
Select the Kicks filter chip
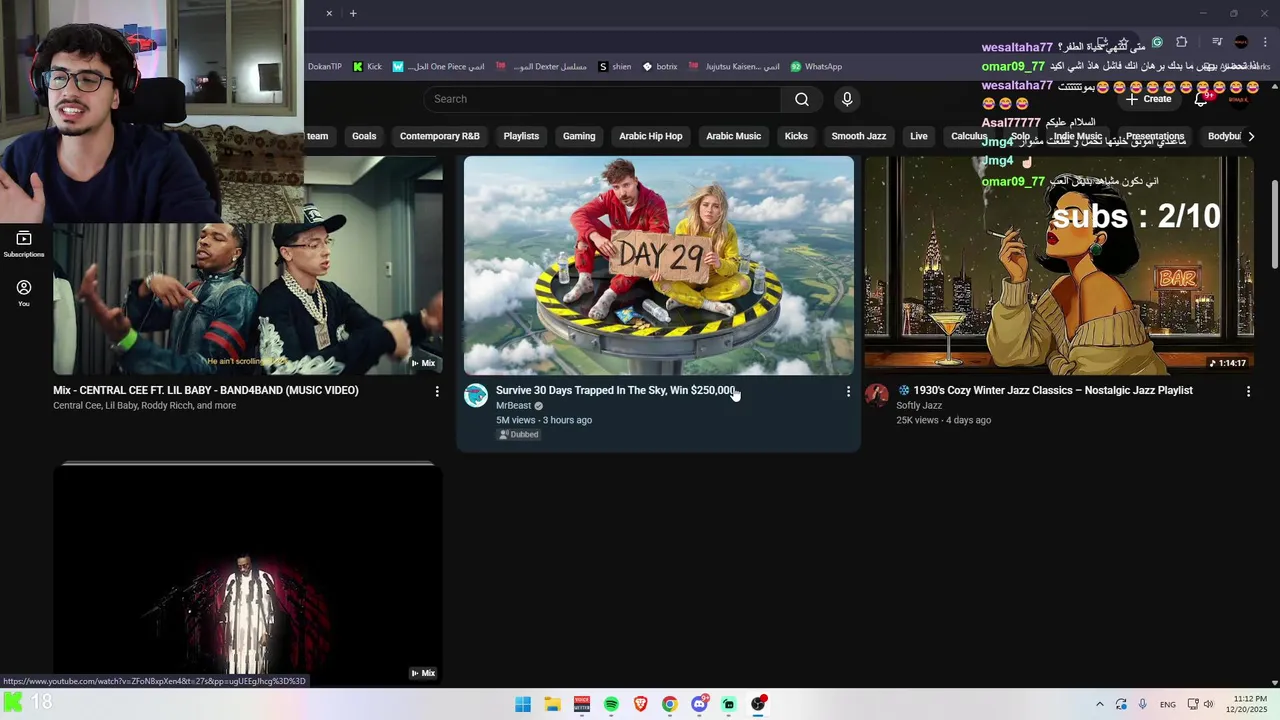[x=796, y=136]
